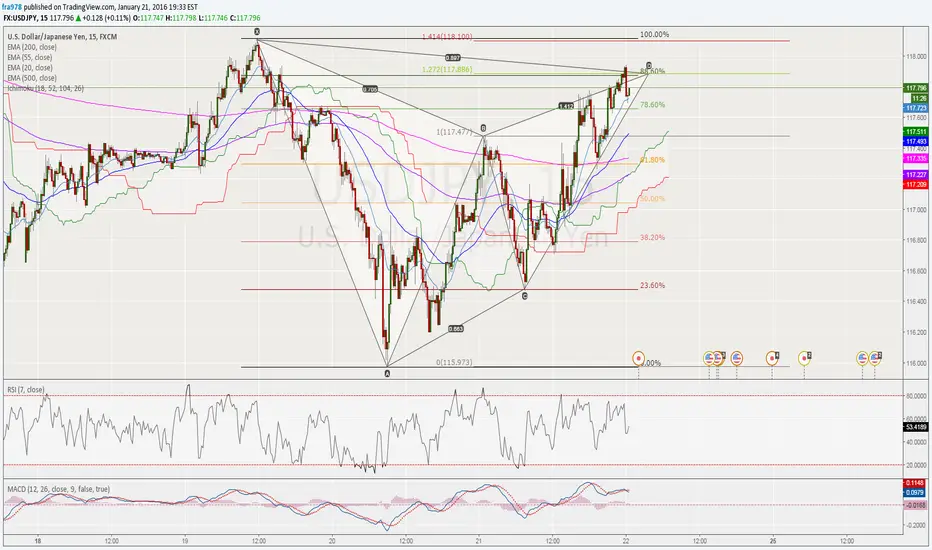Select the Ichimoku (18, 52, 104, 26) legend
This screenshot has width=932, height=550.
pyautogui.click(x=45, y=88)
